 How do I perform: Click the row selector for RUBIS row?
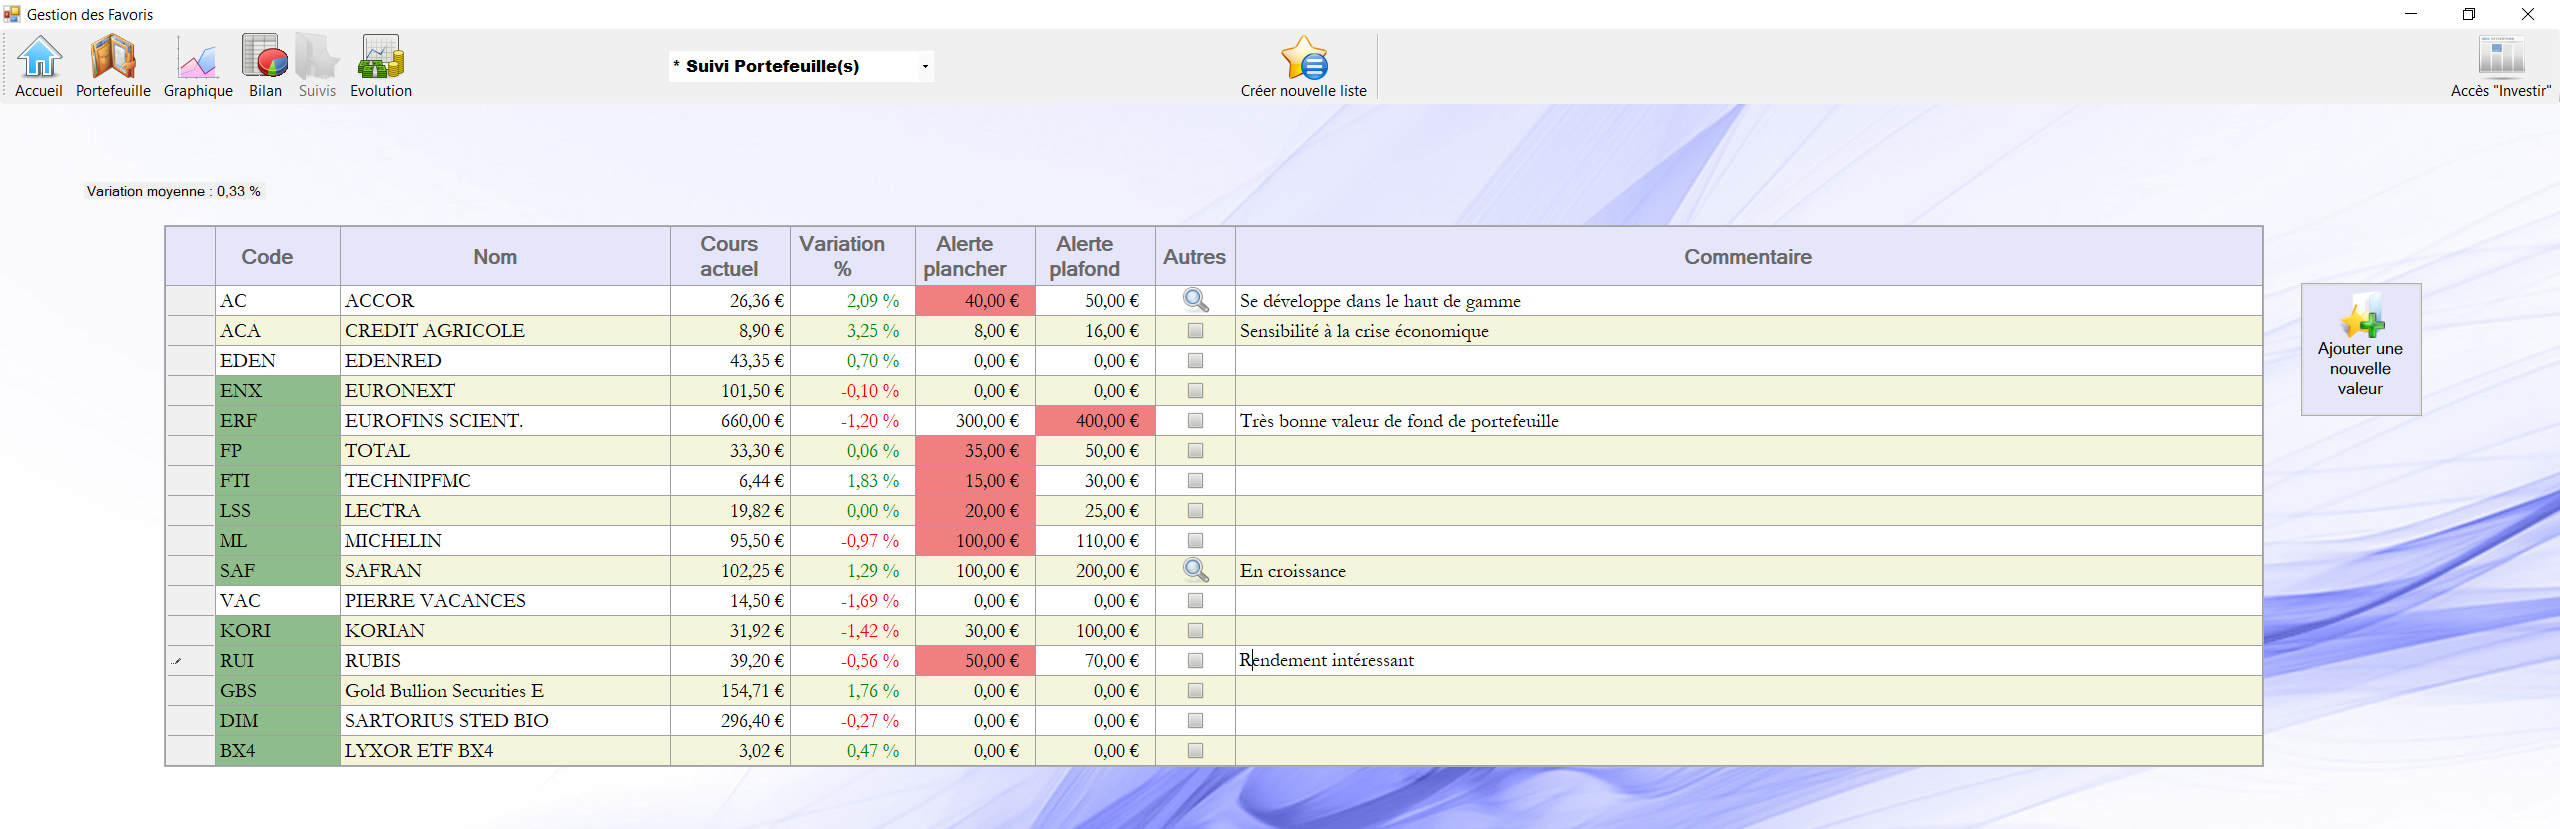point(190,661)
